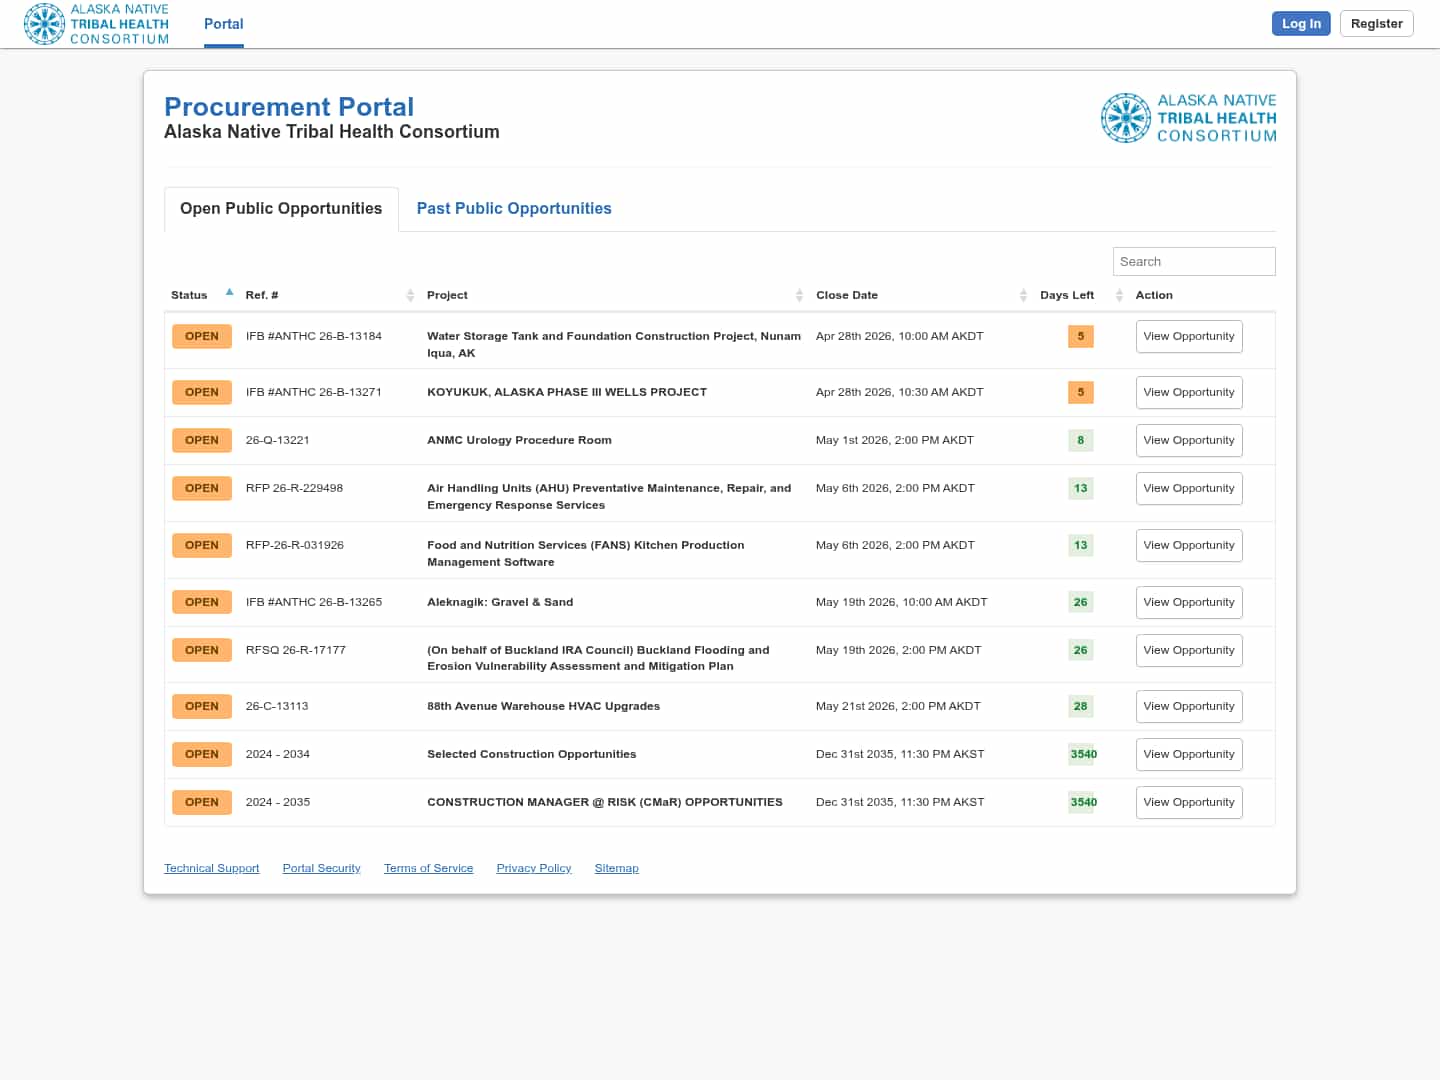Click project title 88th Avenue Warehouse HVAC Upgrades
The image size is (1440, 1080).
(543, 706)
